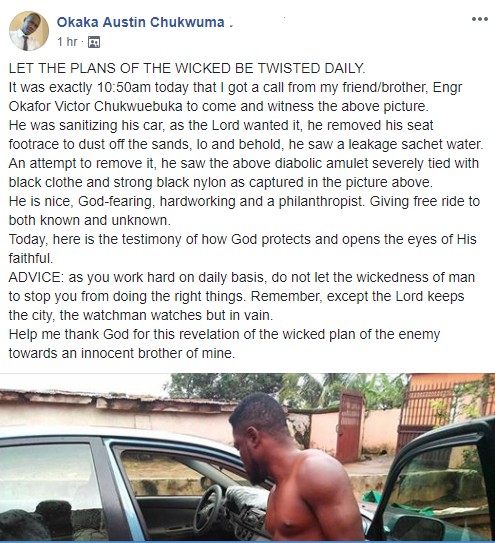Open the three-dot post options menu

pyautogui.click(x=480, y=19)
